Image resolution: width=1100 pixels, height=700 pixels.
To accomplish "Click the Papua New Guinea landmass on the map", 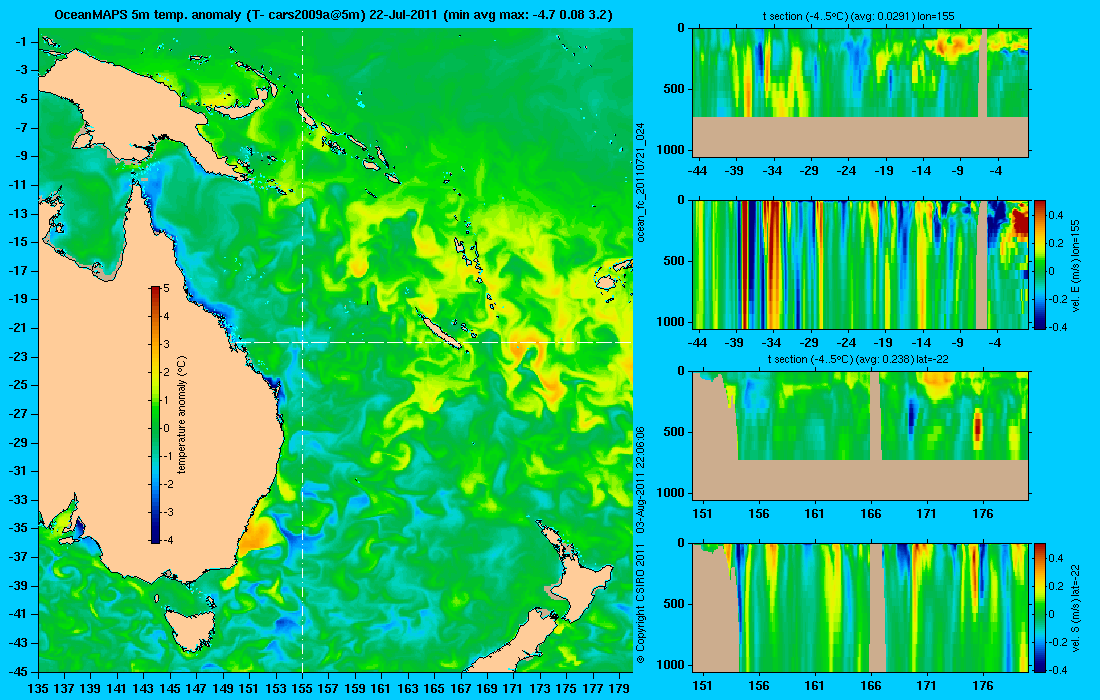I will (133, 103).
